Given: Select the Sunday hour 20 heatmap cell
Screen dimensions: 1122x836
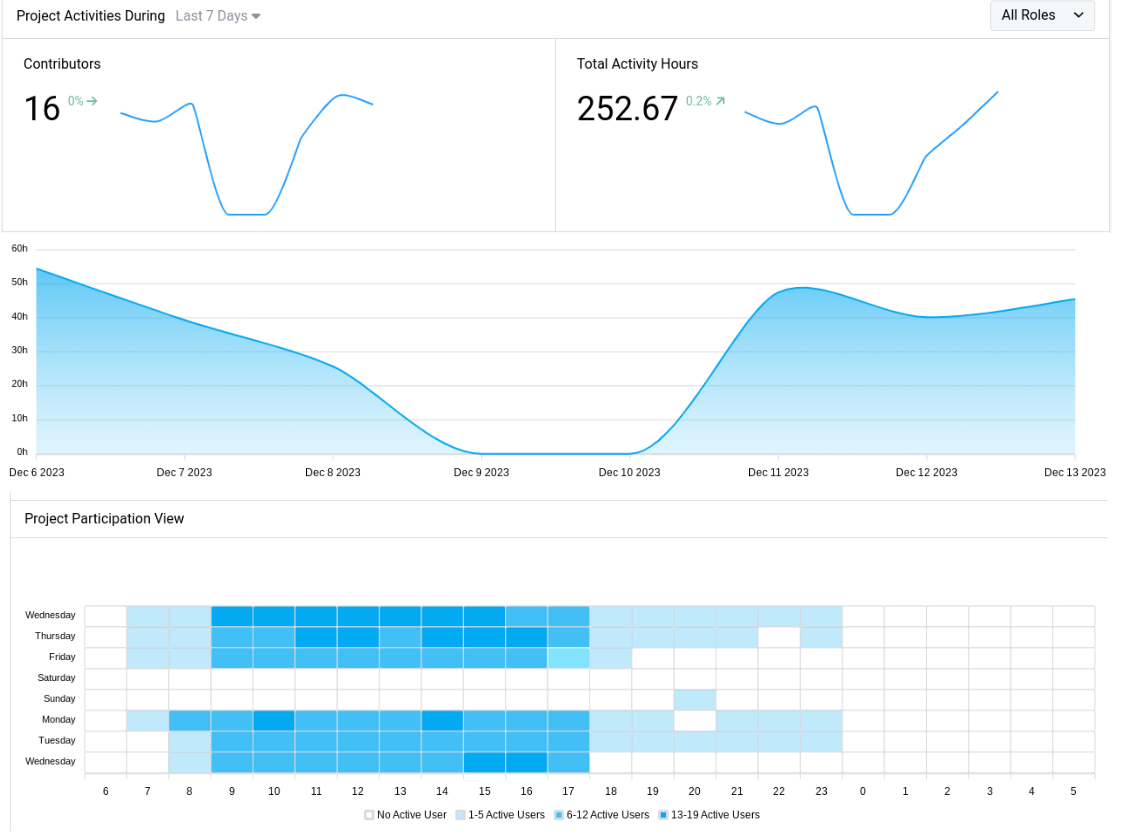Looking at the screenshot, I should click(694, 699).
